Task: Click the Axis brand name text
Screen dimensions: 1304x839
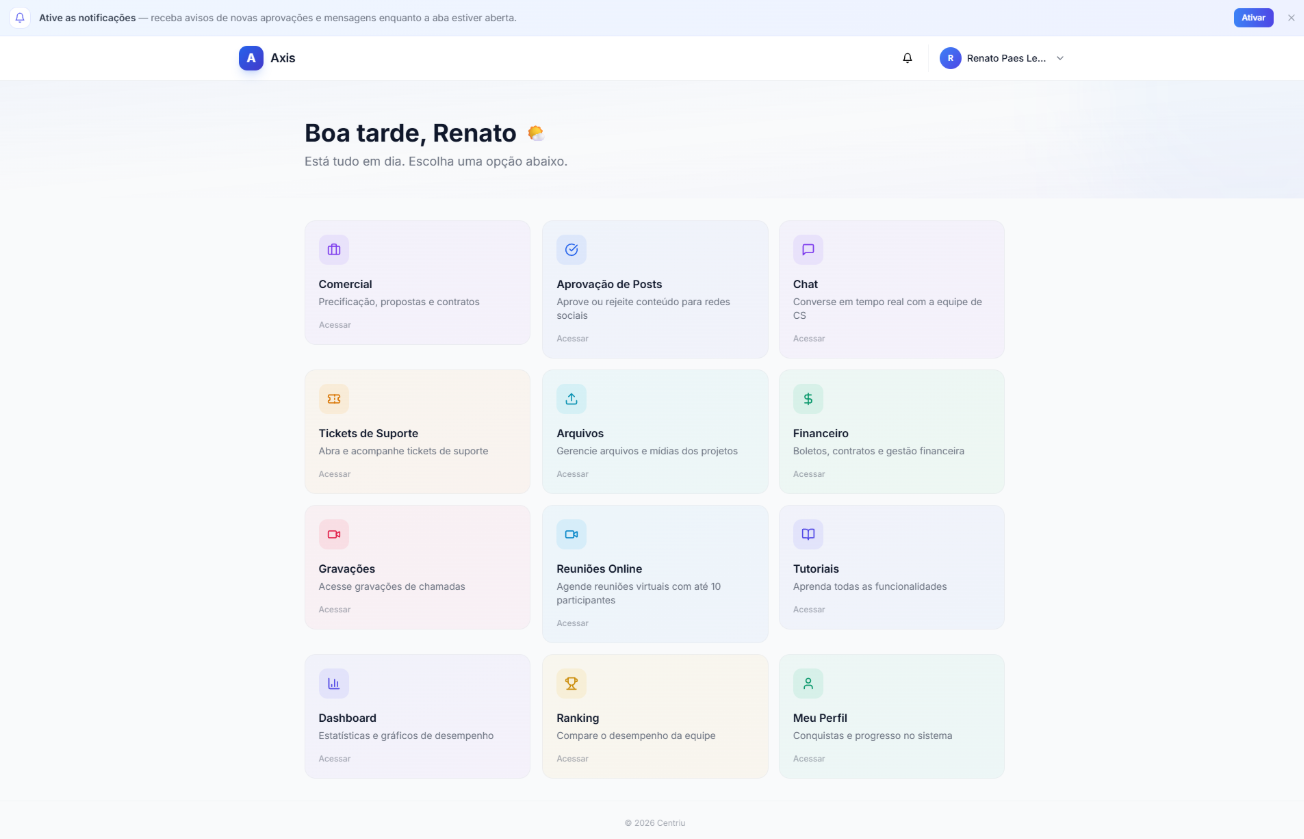Action: [283, 58]
